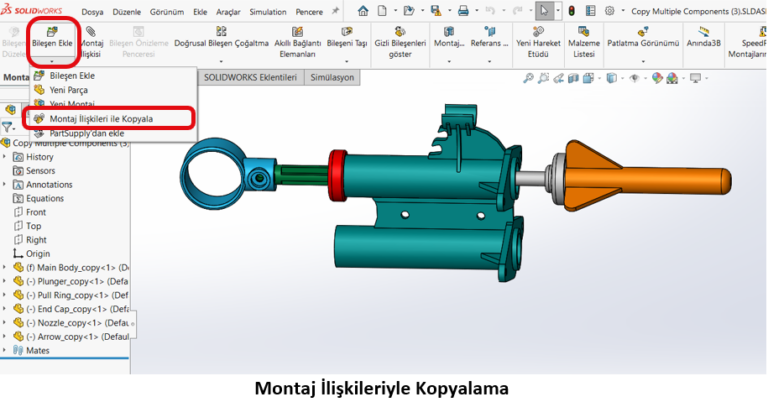Activate the Bileşeni Taşı tool

347,34
